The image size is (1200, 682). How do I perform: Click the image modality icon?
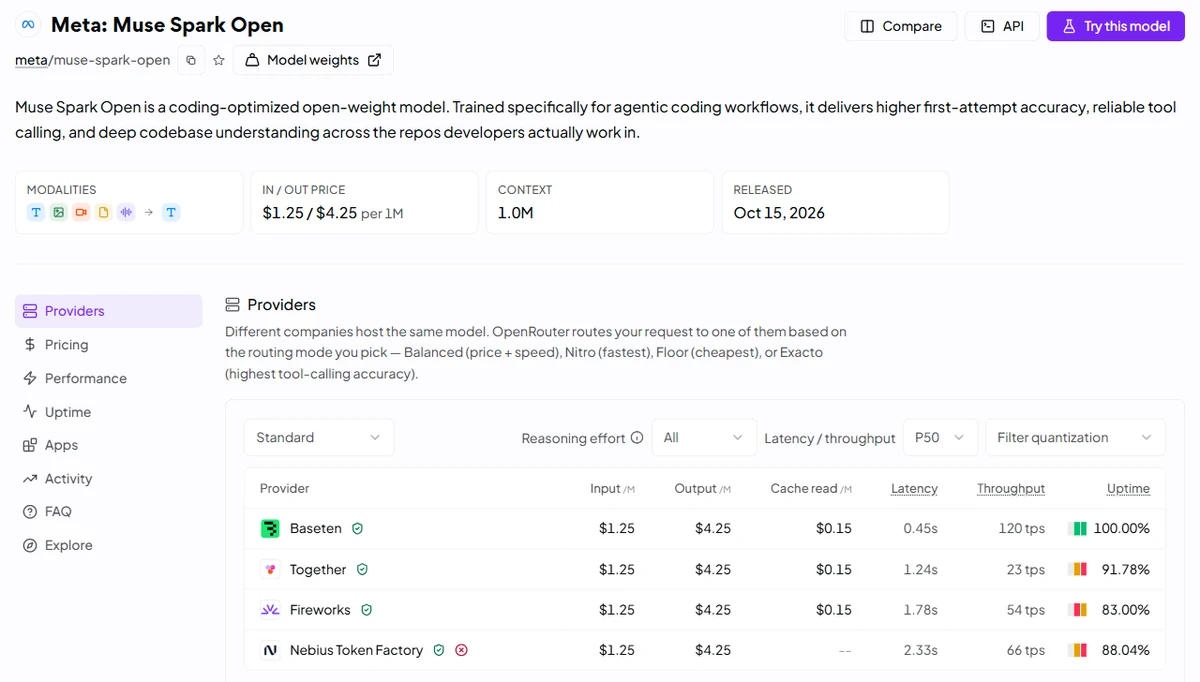click(59, 212)
